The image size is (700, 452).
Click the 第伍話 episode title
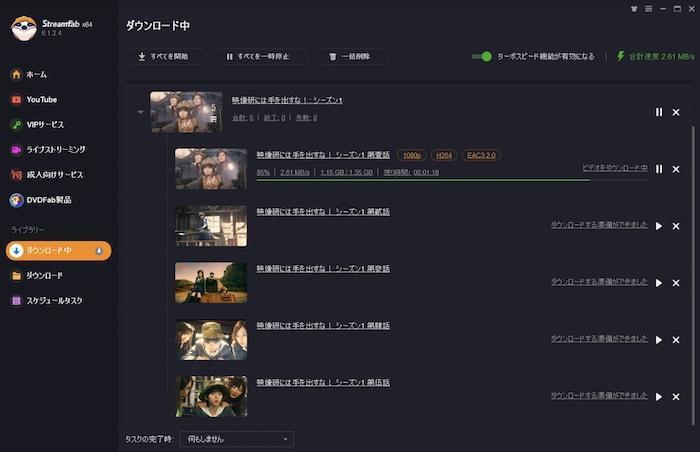pos(323,382)
